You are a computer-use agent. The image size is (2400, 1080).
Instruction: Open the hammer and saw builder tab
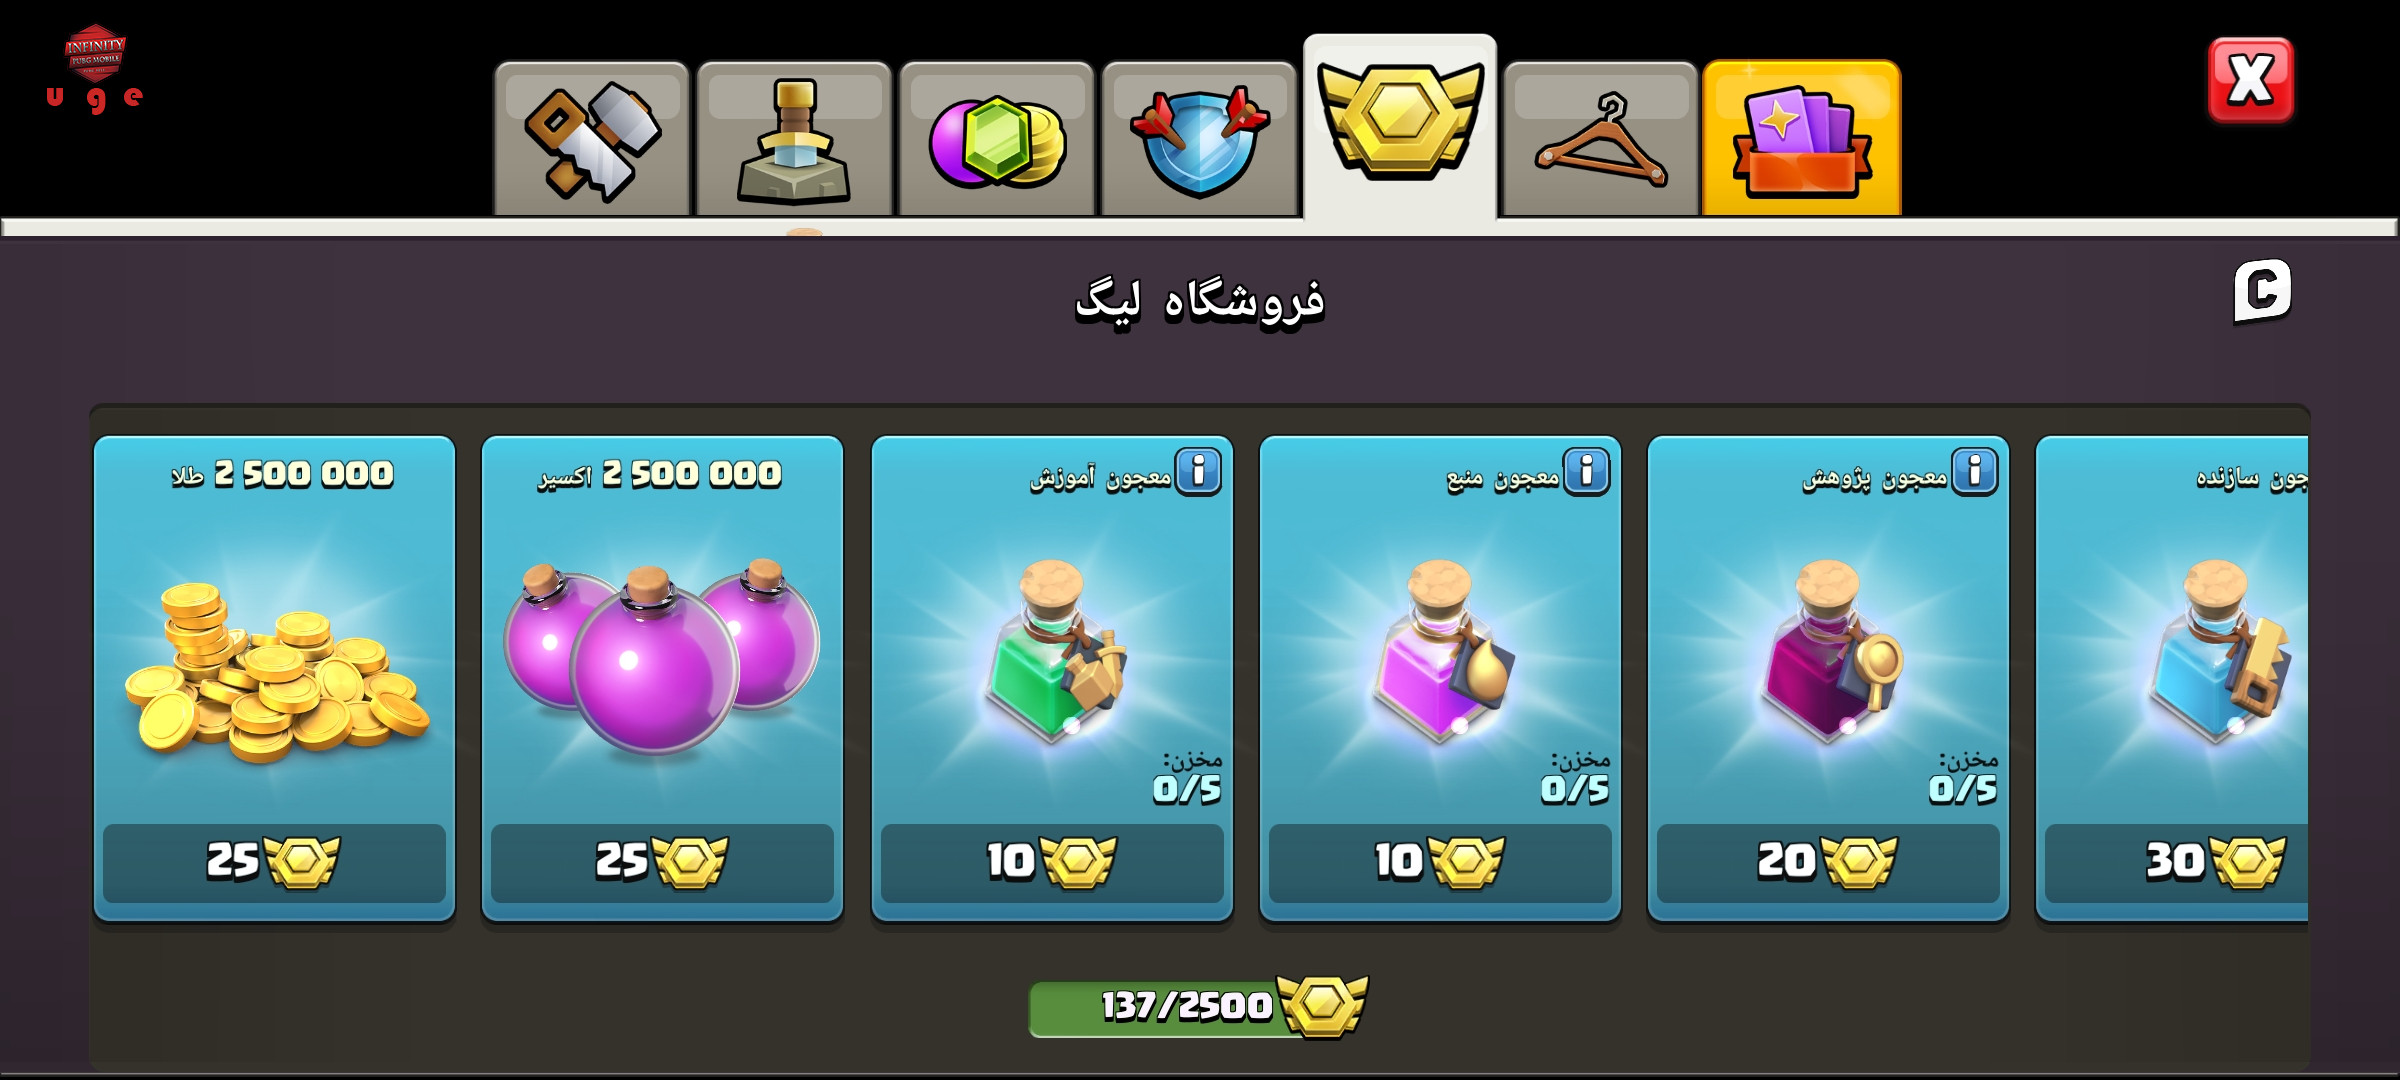592,140
